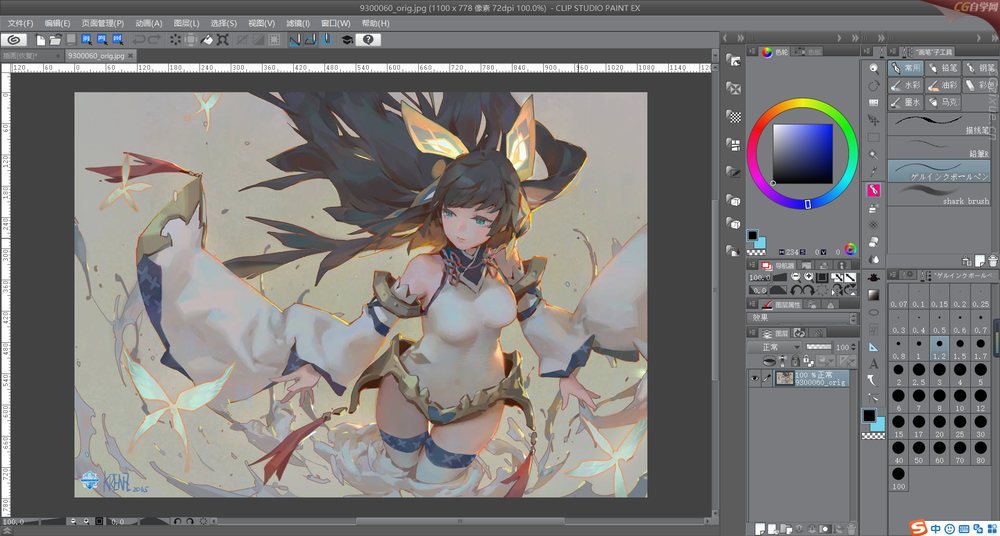
Task: Click navigator zoom in magnifier icon
Action: click(x=809, y=278)
